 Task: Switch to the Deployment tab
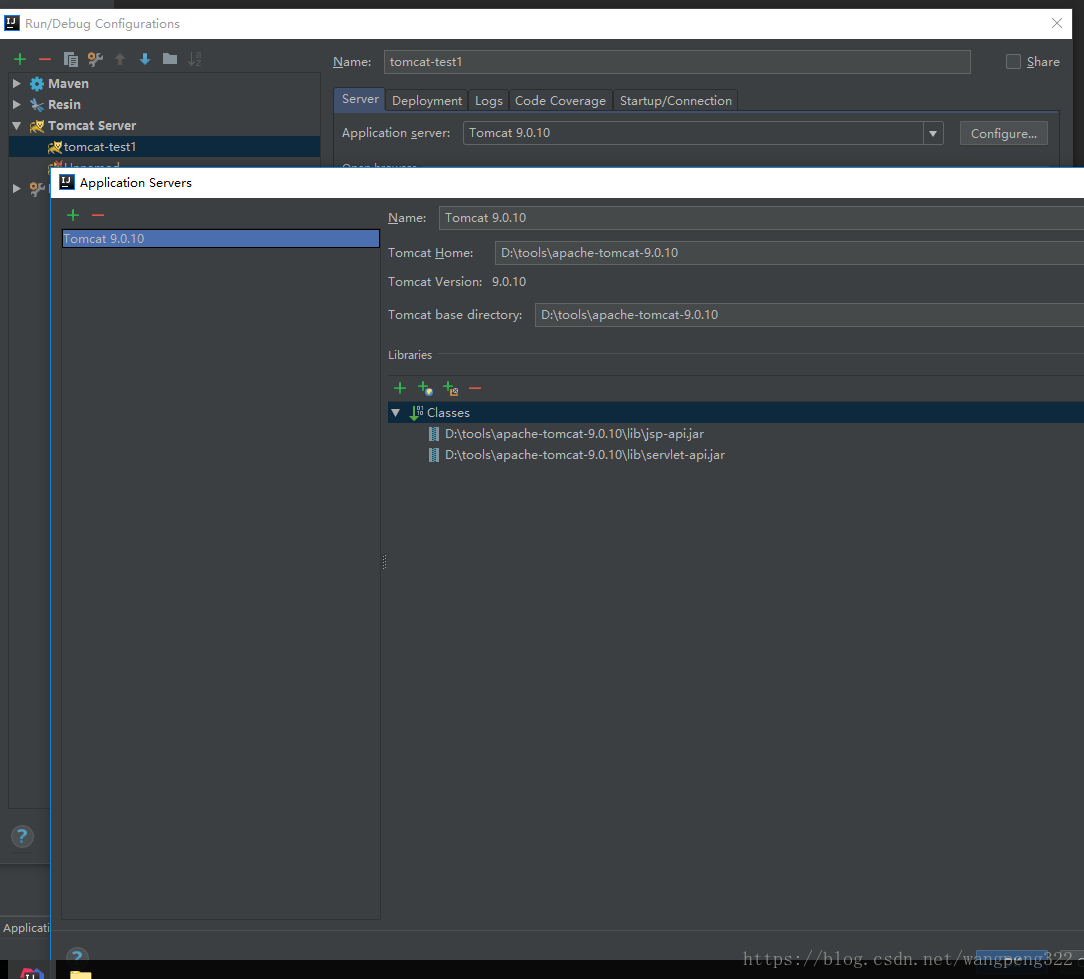(x=427, y=101)
